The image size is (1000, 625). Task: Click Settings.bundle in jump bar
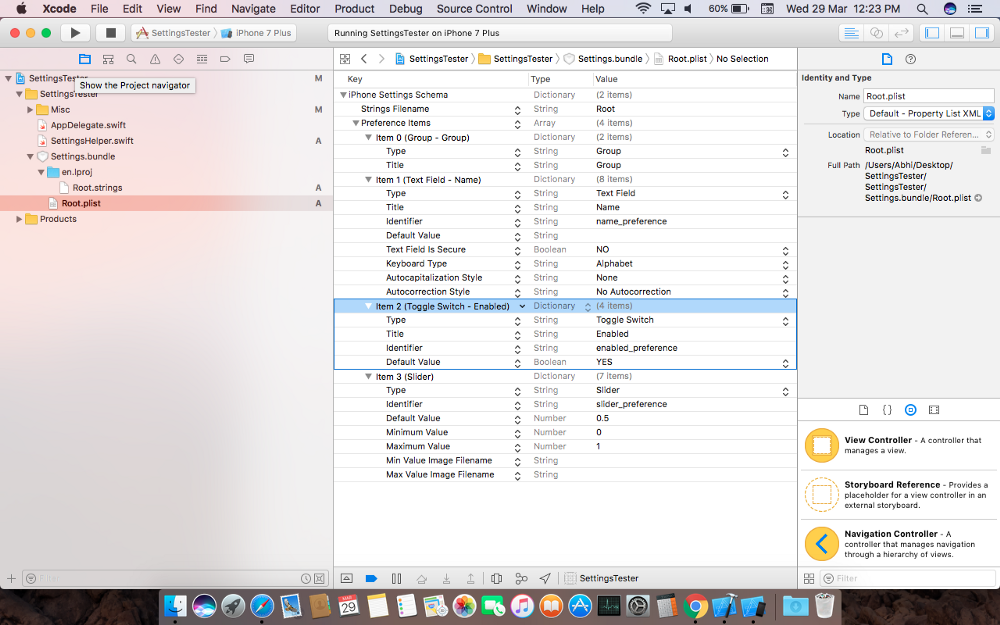click(x=603, y=59)
